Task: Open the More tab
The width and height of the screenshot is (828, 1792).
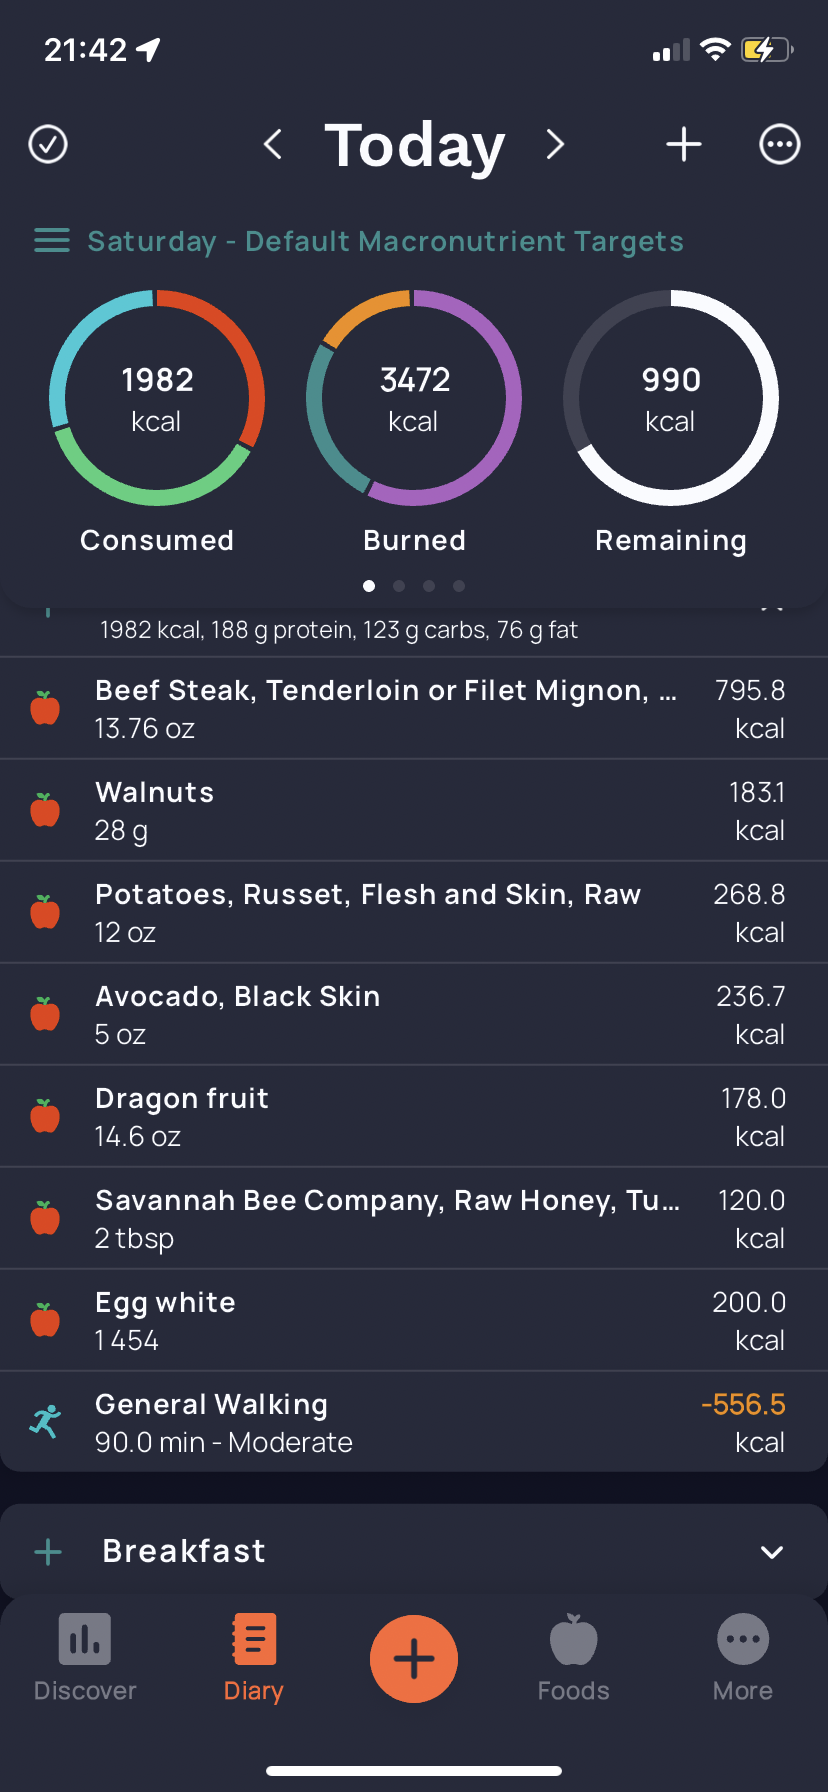Action: click(743, 1658)
